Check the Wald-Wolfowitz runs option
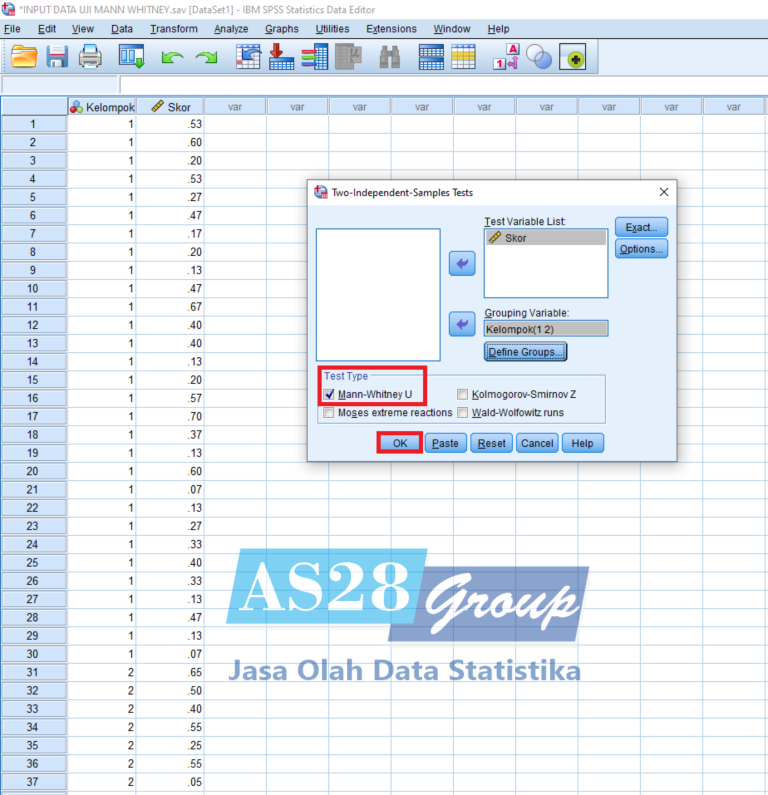Viewport: 768px width, 795px height. coord(463,412)
